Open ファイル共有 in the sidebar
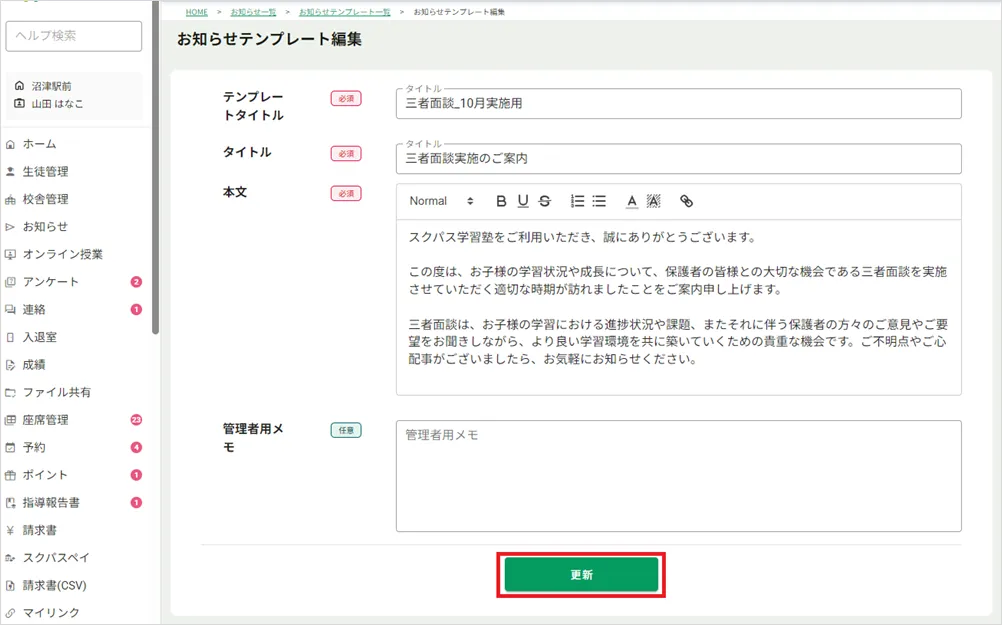The height and width of the screenshot is (625, 1002). pos(57,392)
